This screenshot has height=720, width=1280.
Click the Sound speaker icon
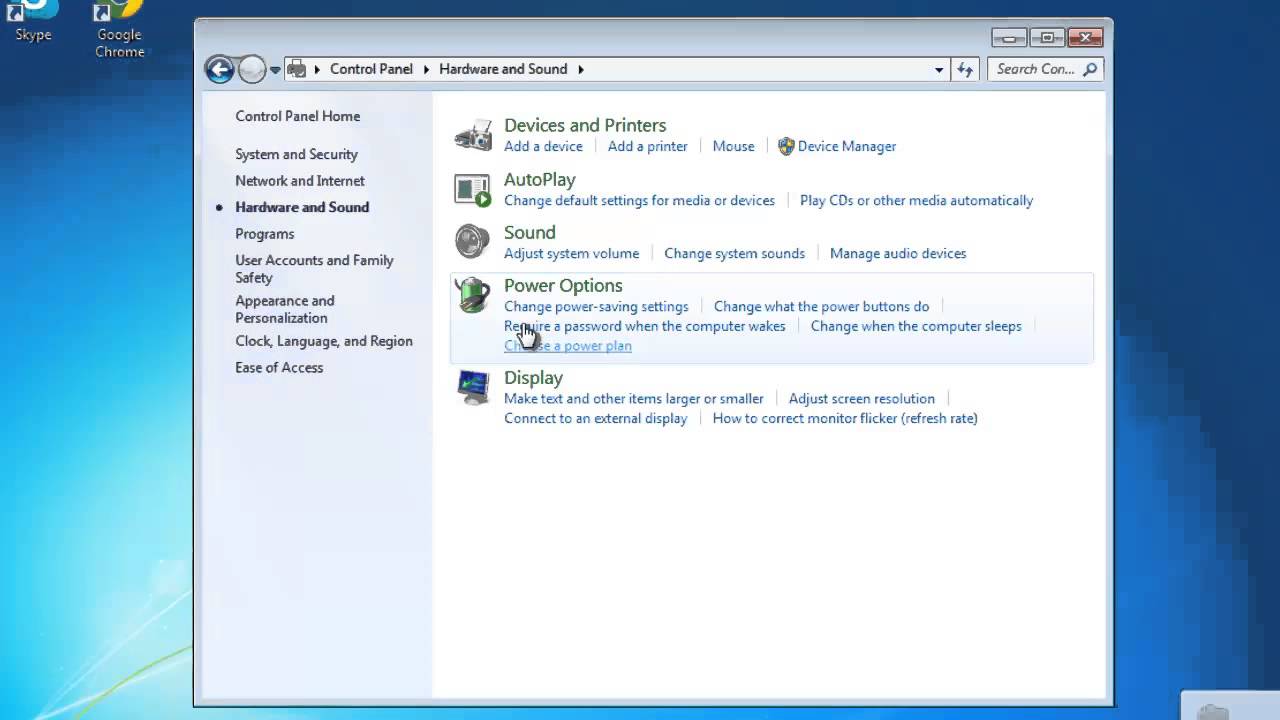472,241
